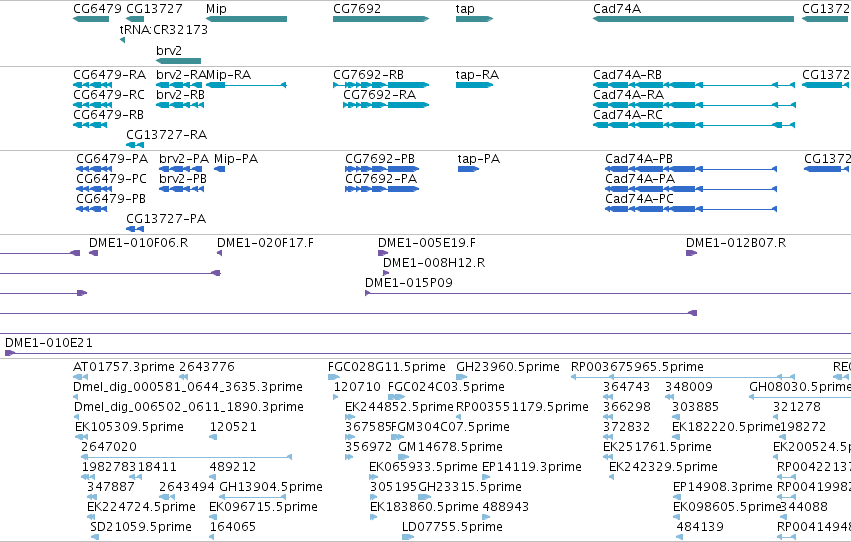851x542 pixels.
Task: Click the brv2 gene feature
Action: [x=179, y=61]
